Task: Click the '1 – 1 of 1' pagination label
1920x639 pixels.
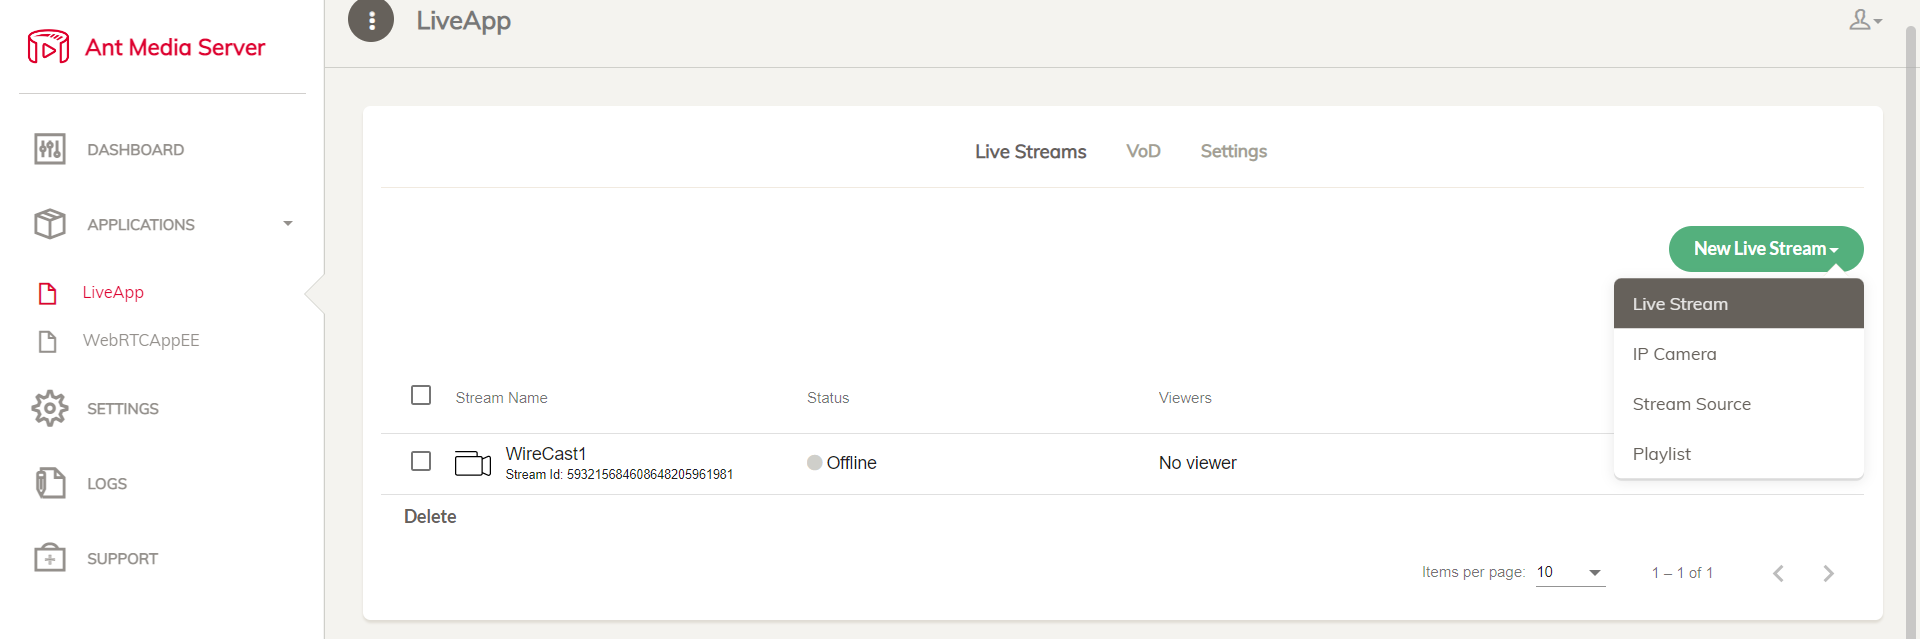Action: pos(1682,573)
